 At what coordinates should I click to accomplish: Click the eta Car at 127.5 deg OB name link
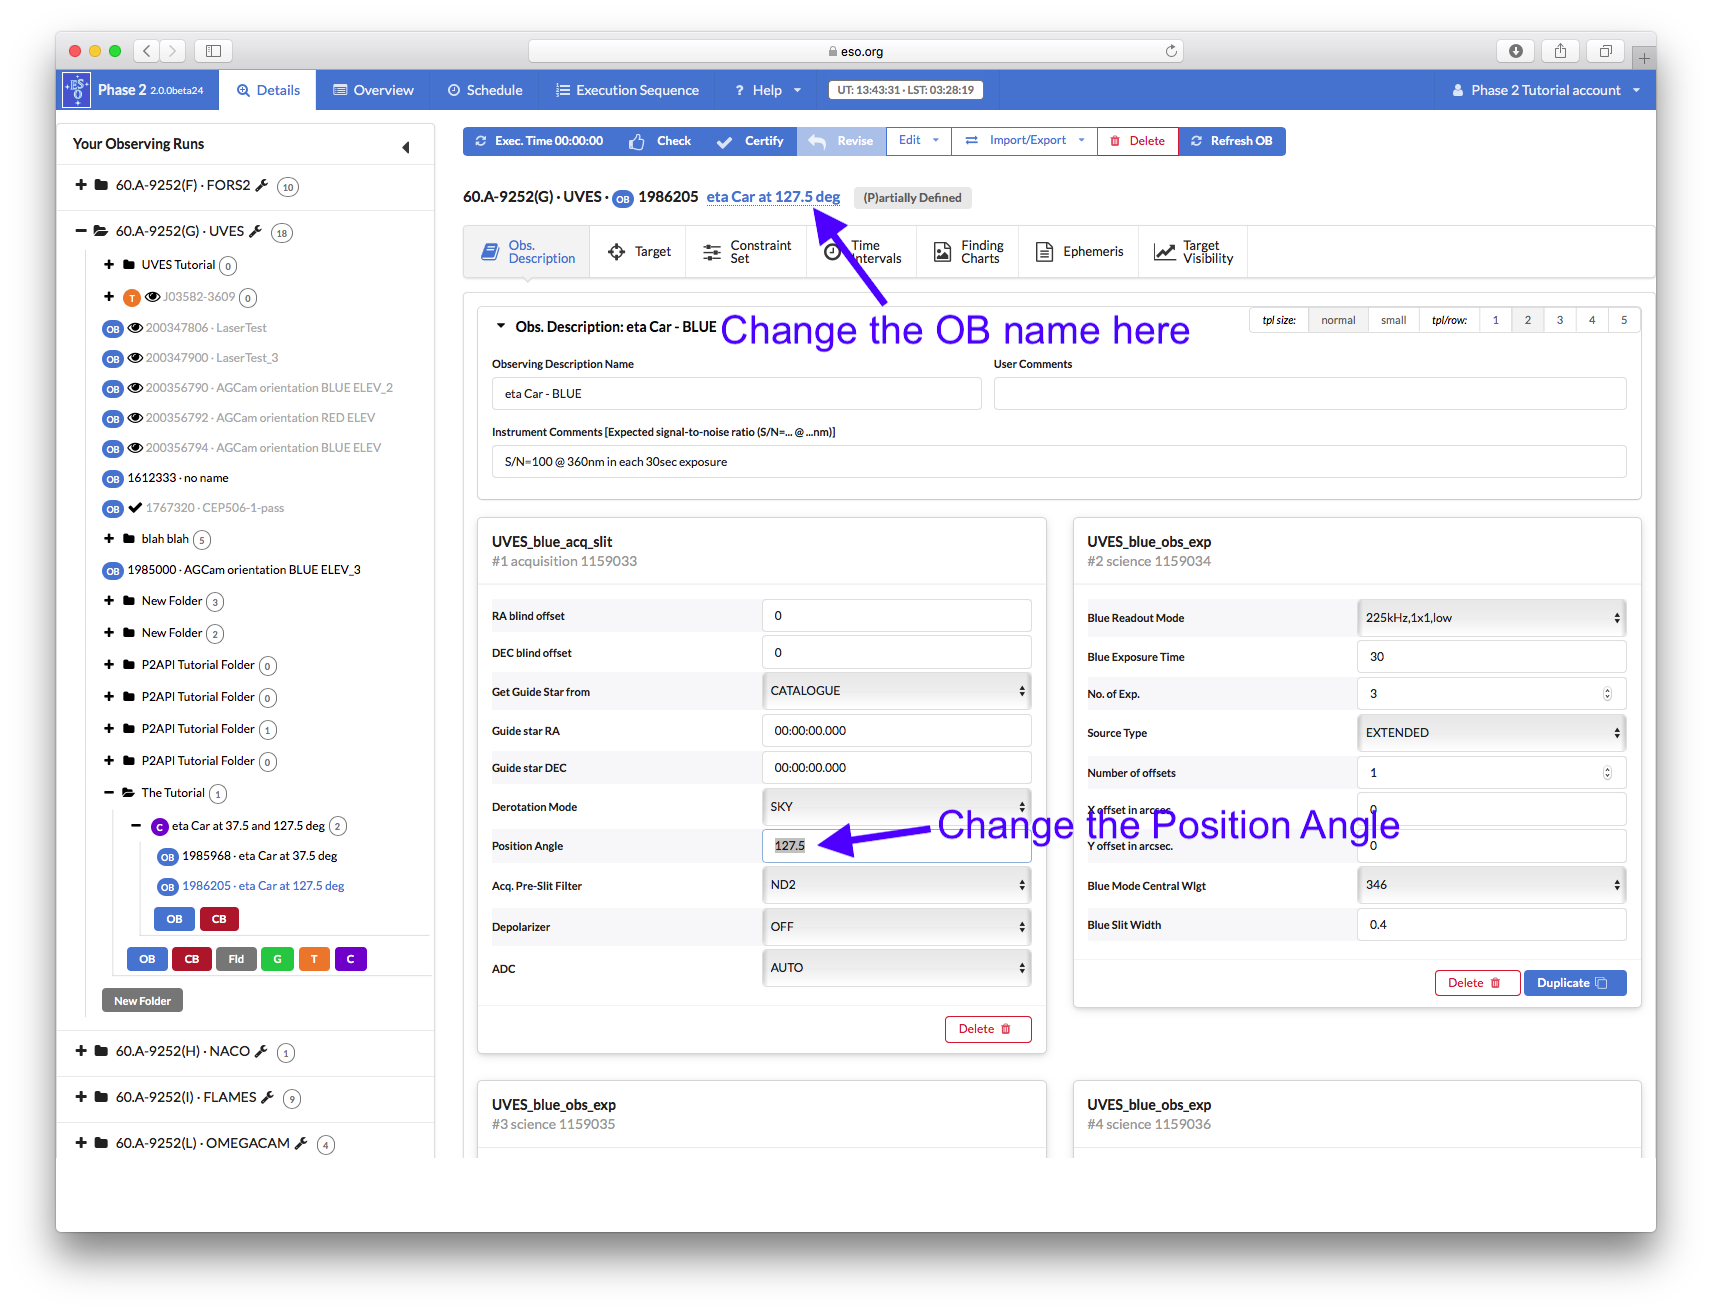[x=773, y=197]
